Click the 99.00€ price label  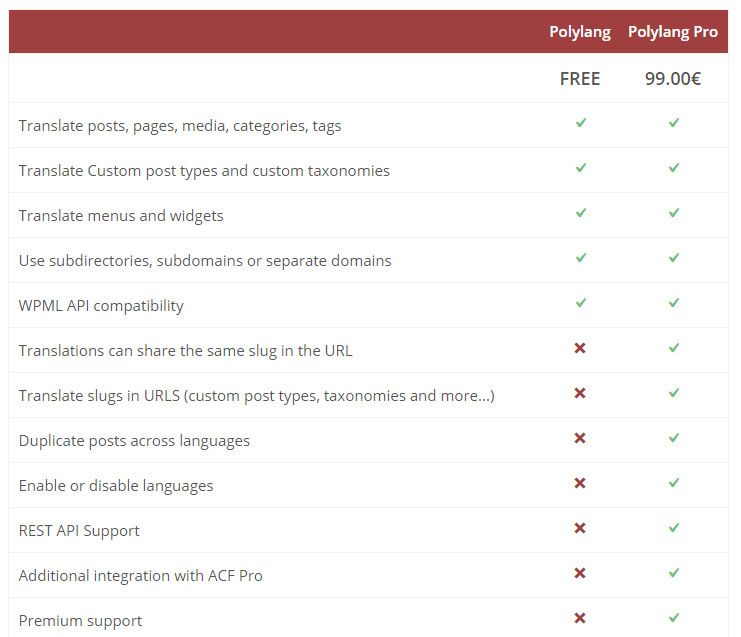(673, 78)
